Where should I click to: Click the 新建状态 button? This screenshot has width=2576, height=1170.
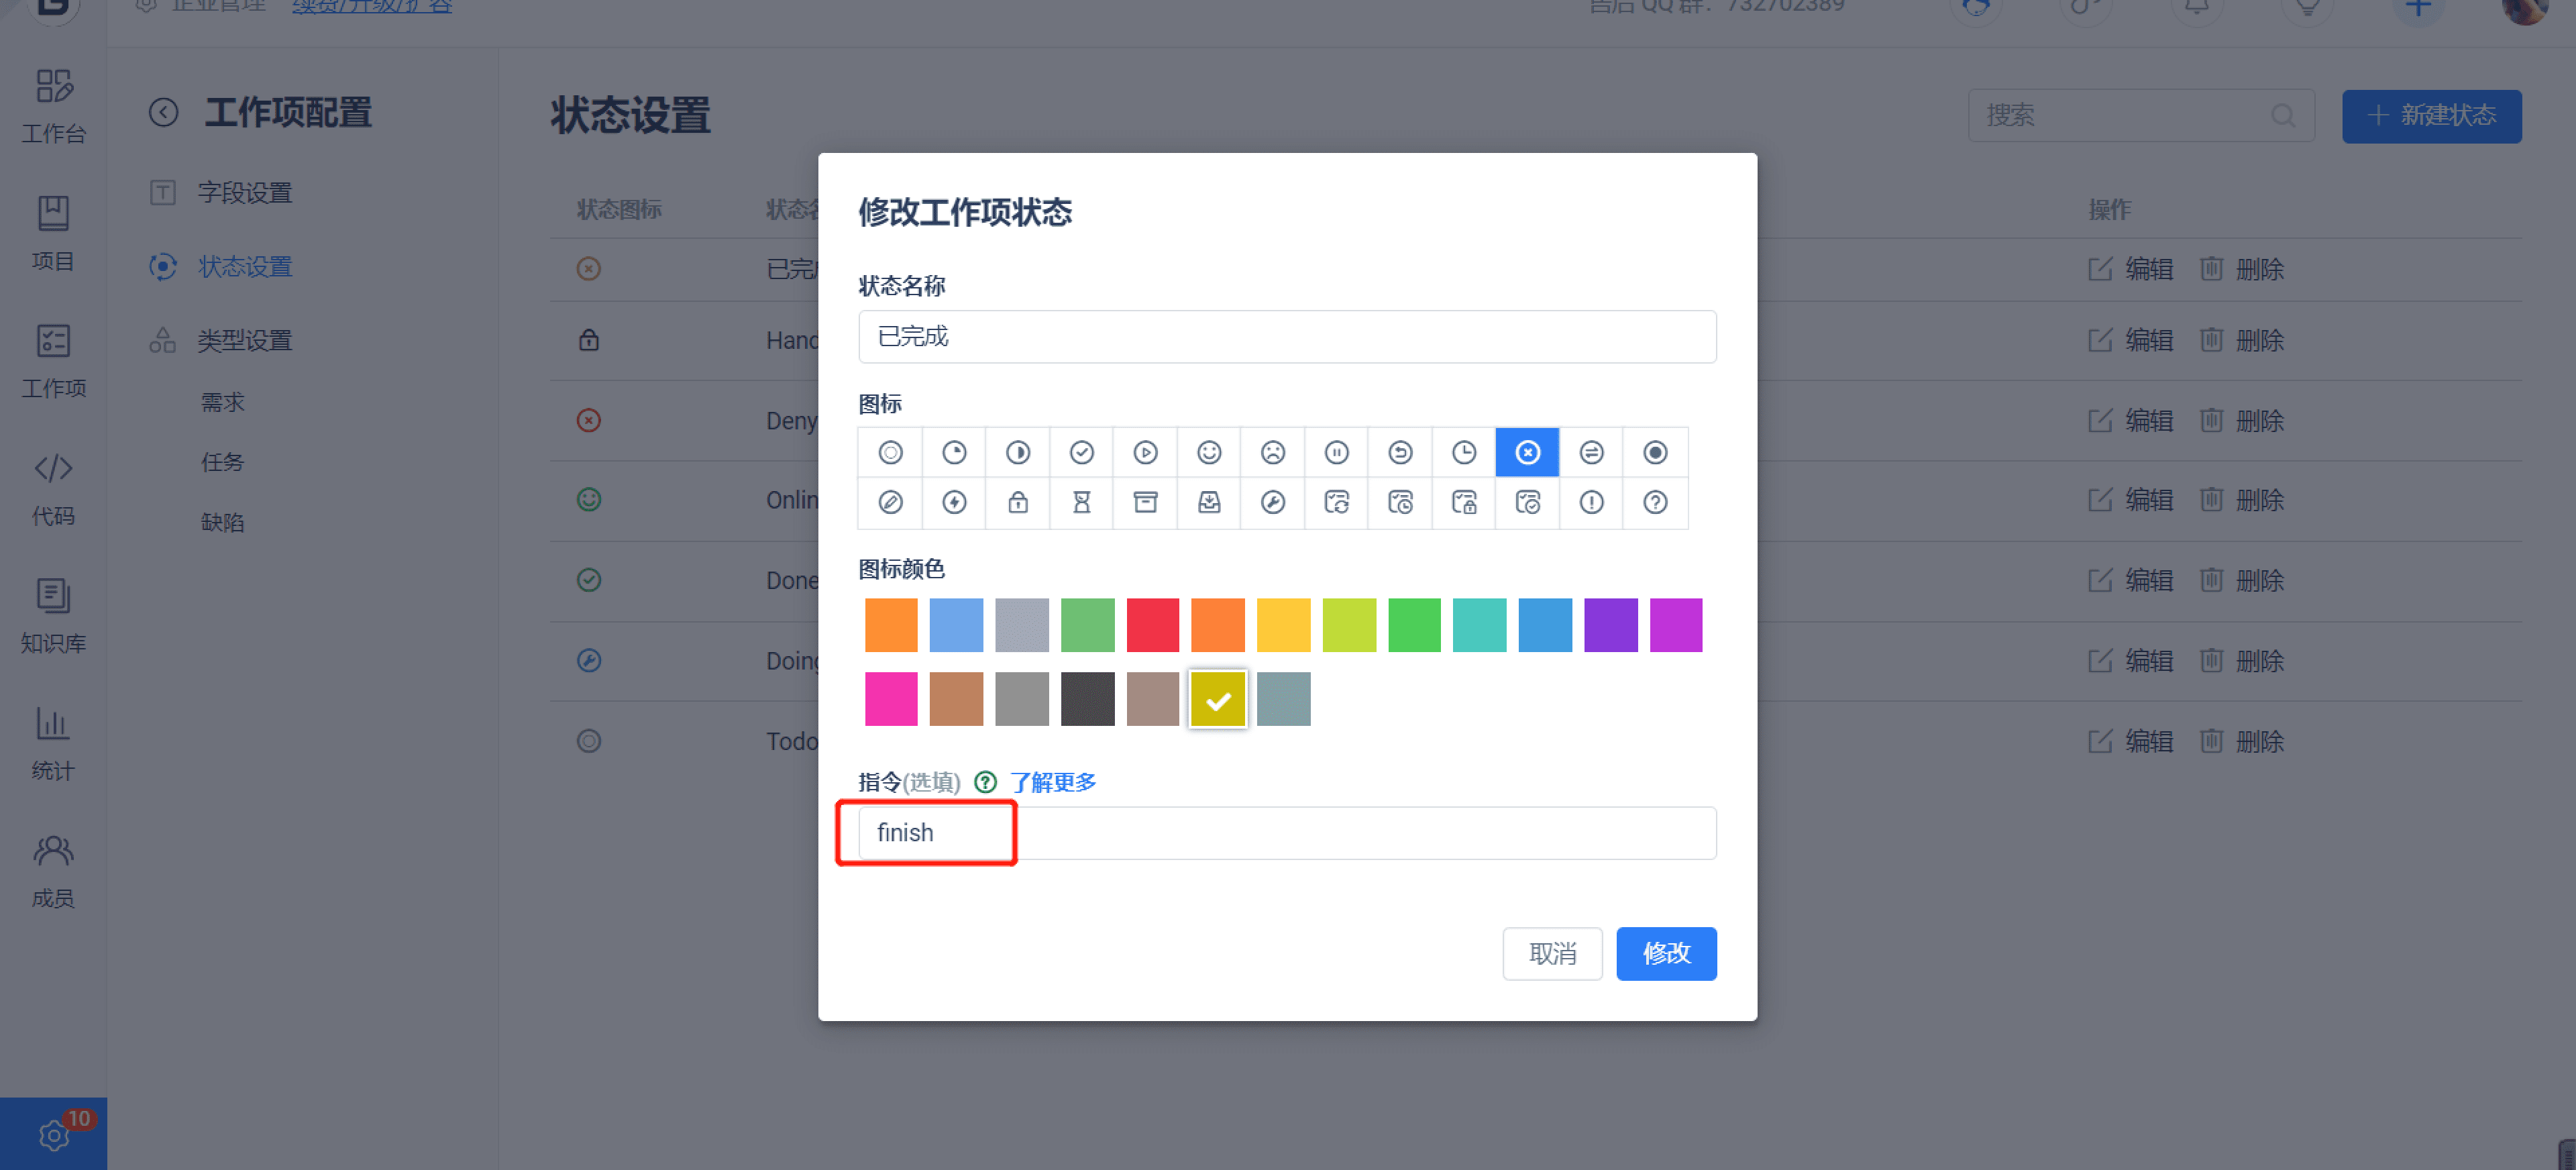pyautogui.click(x=2431, y=116)
